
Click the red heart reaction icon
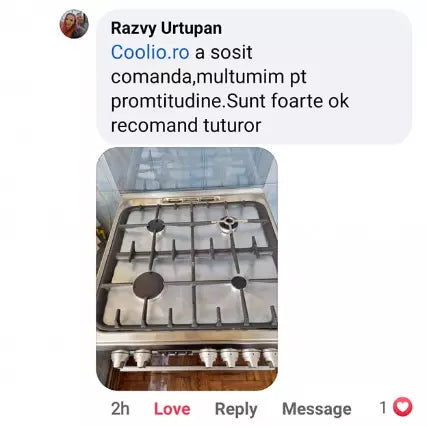(402, 407)
